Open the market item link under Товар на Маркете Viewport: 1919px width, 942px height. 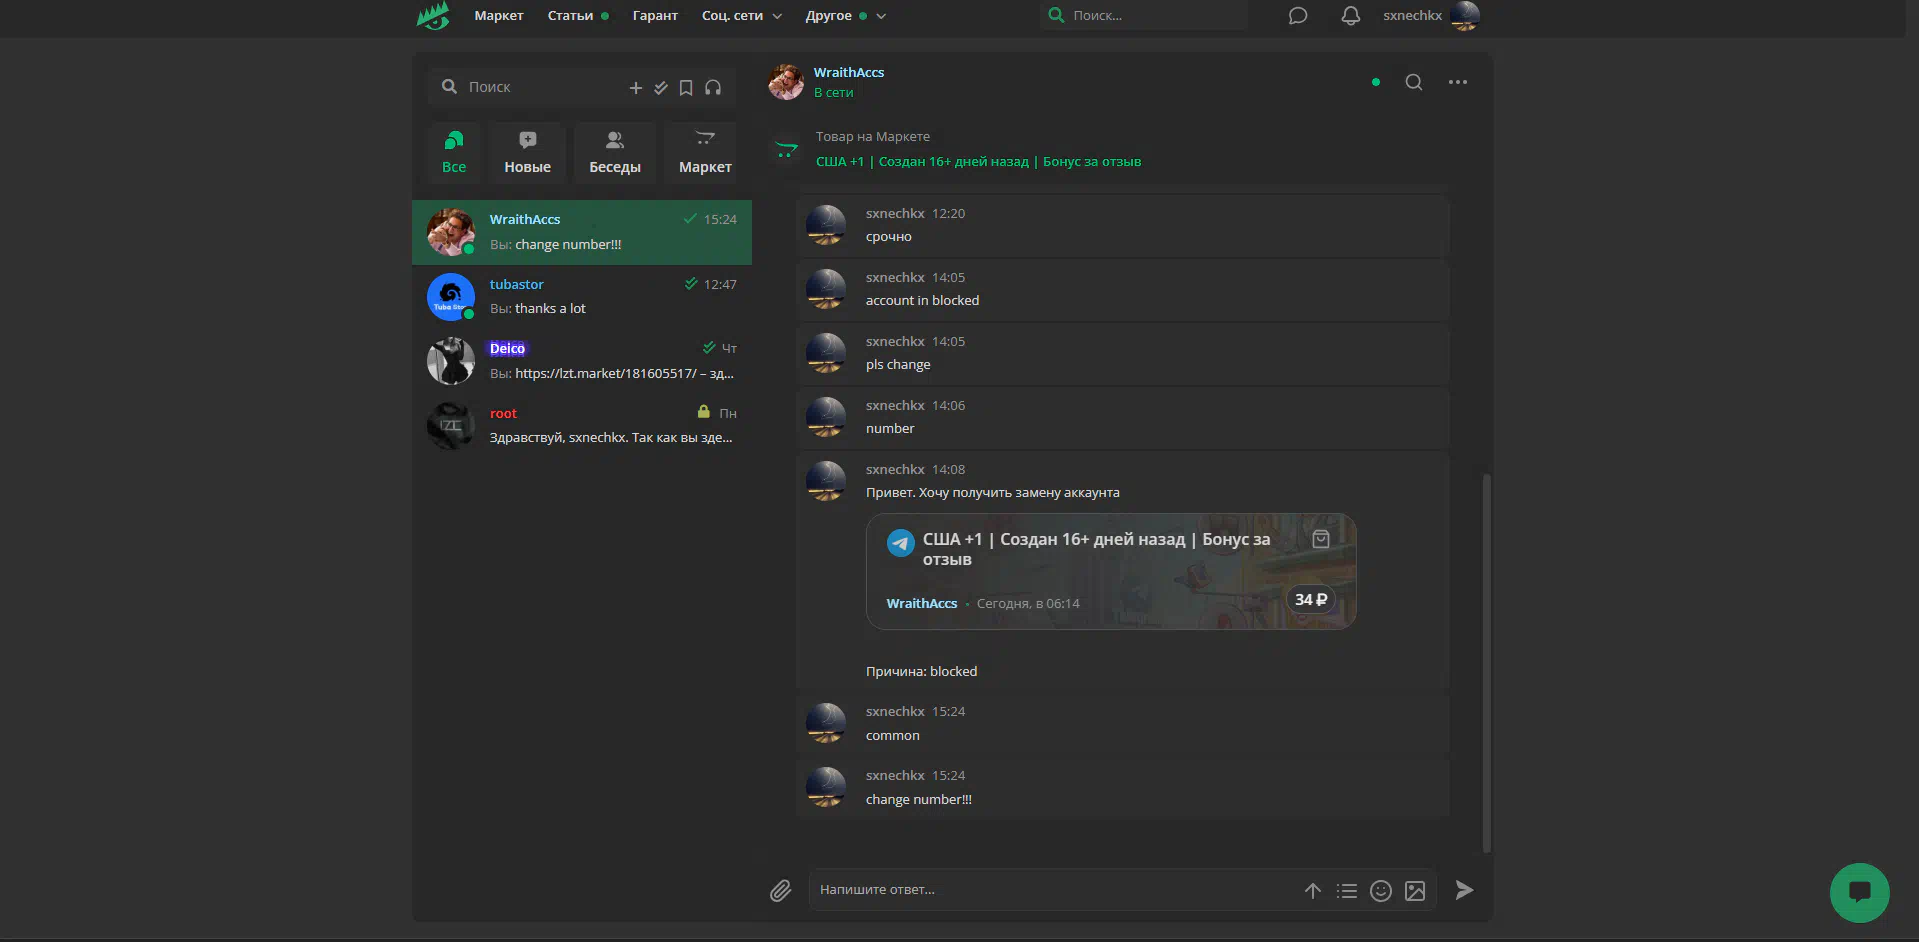978,162
